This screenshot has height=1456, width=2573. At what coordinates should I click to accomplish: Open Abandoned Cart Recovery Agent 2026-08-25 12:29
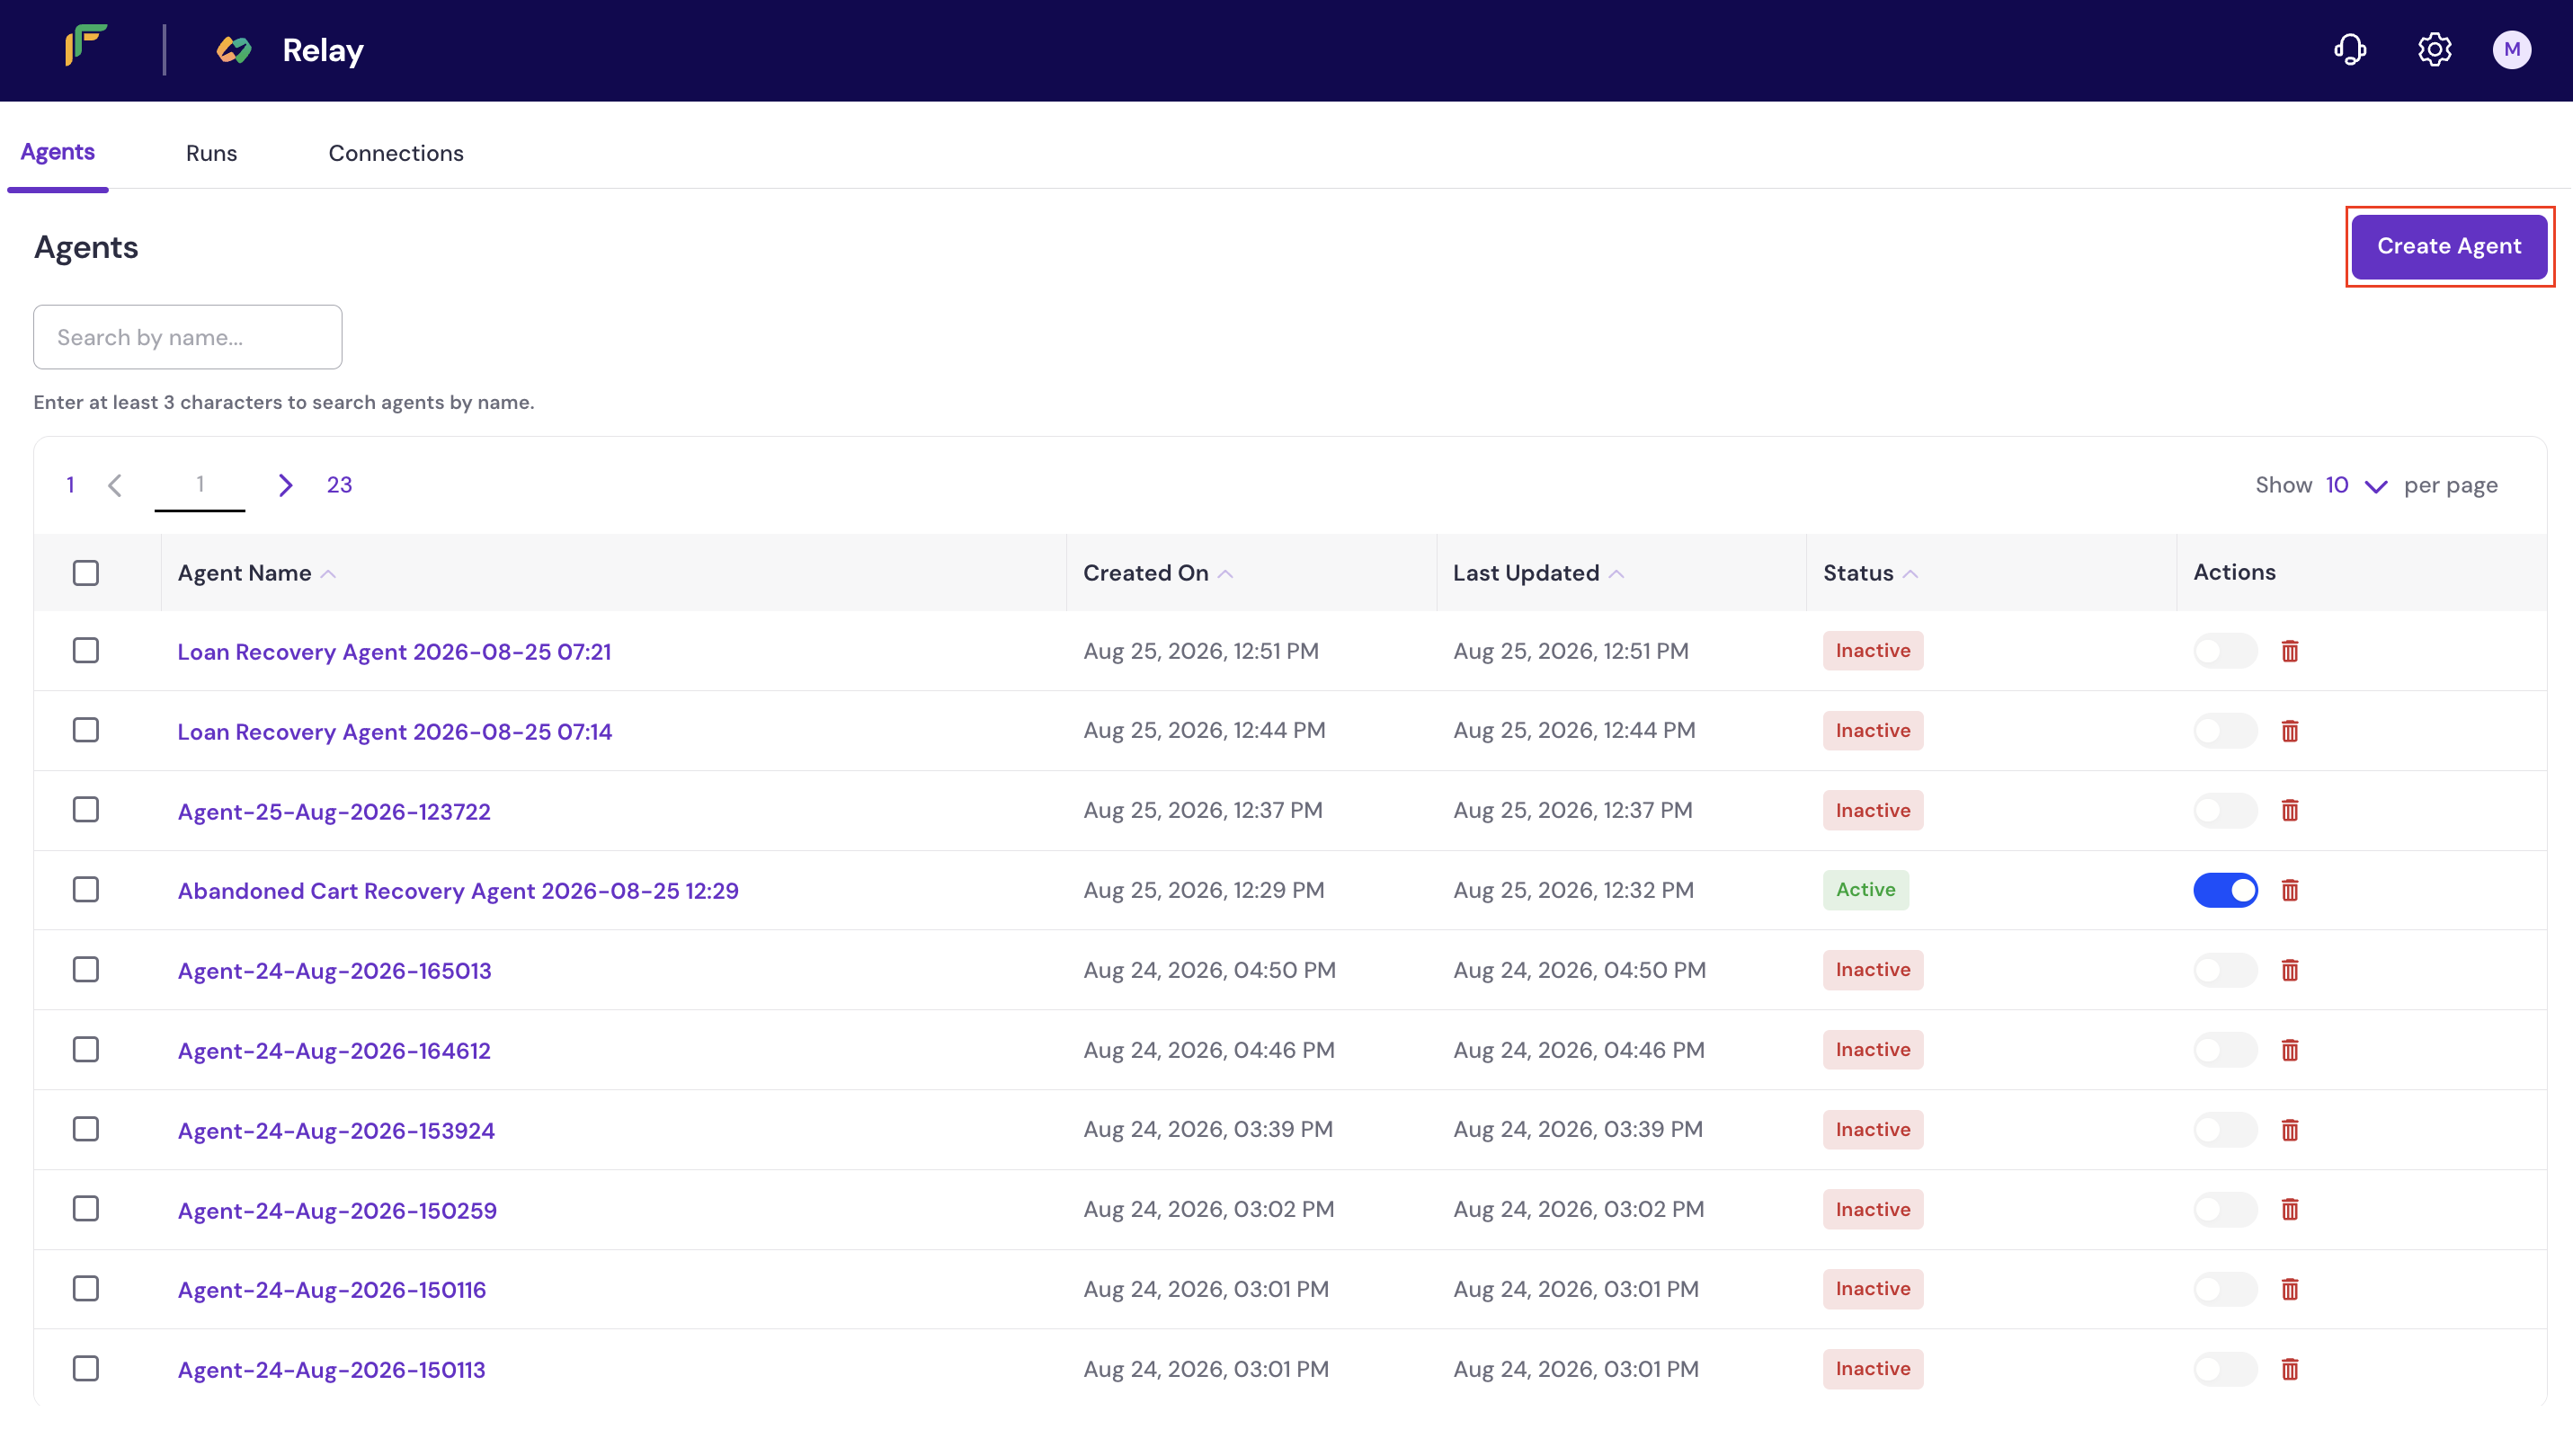coord(458,891)
